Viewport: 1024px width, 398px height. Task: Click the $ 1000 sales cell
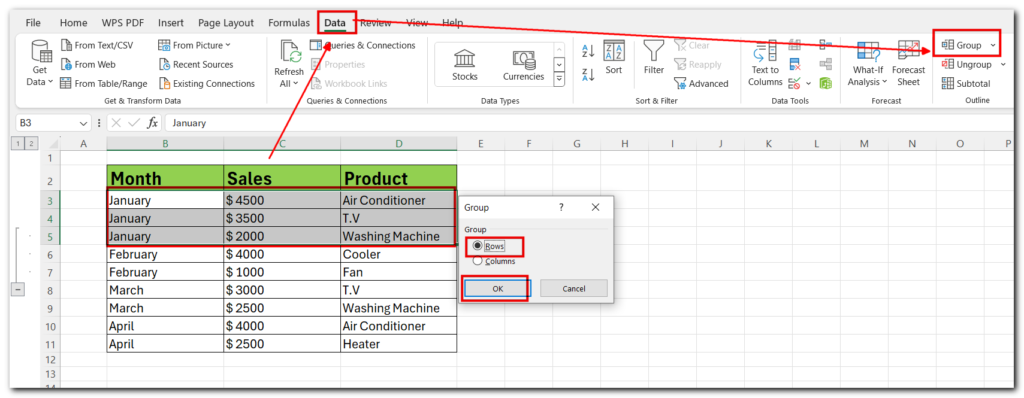tap(281, 272)
